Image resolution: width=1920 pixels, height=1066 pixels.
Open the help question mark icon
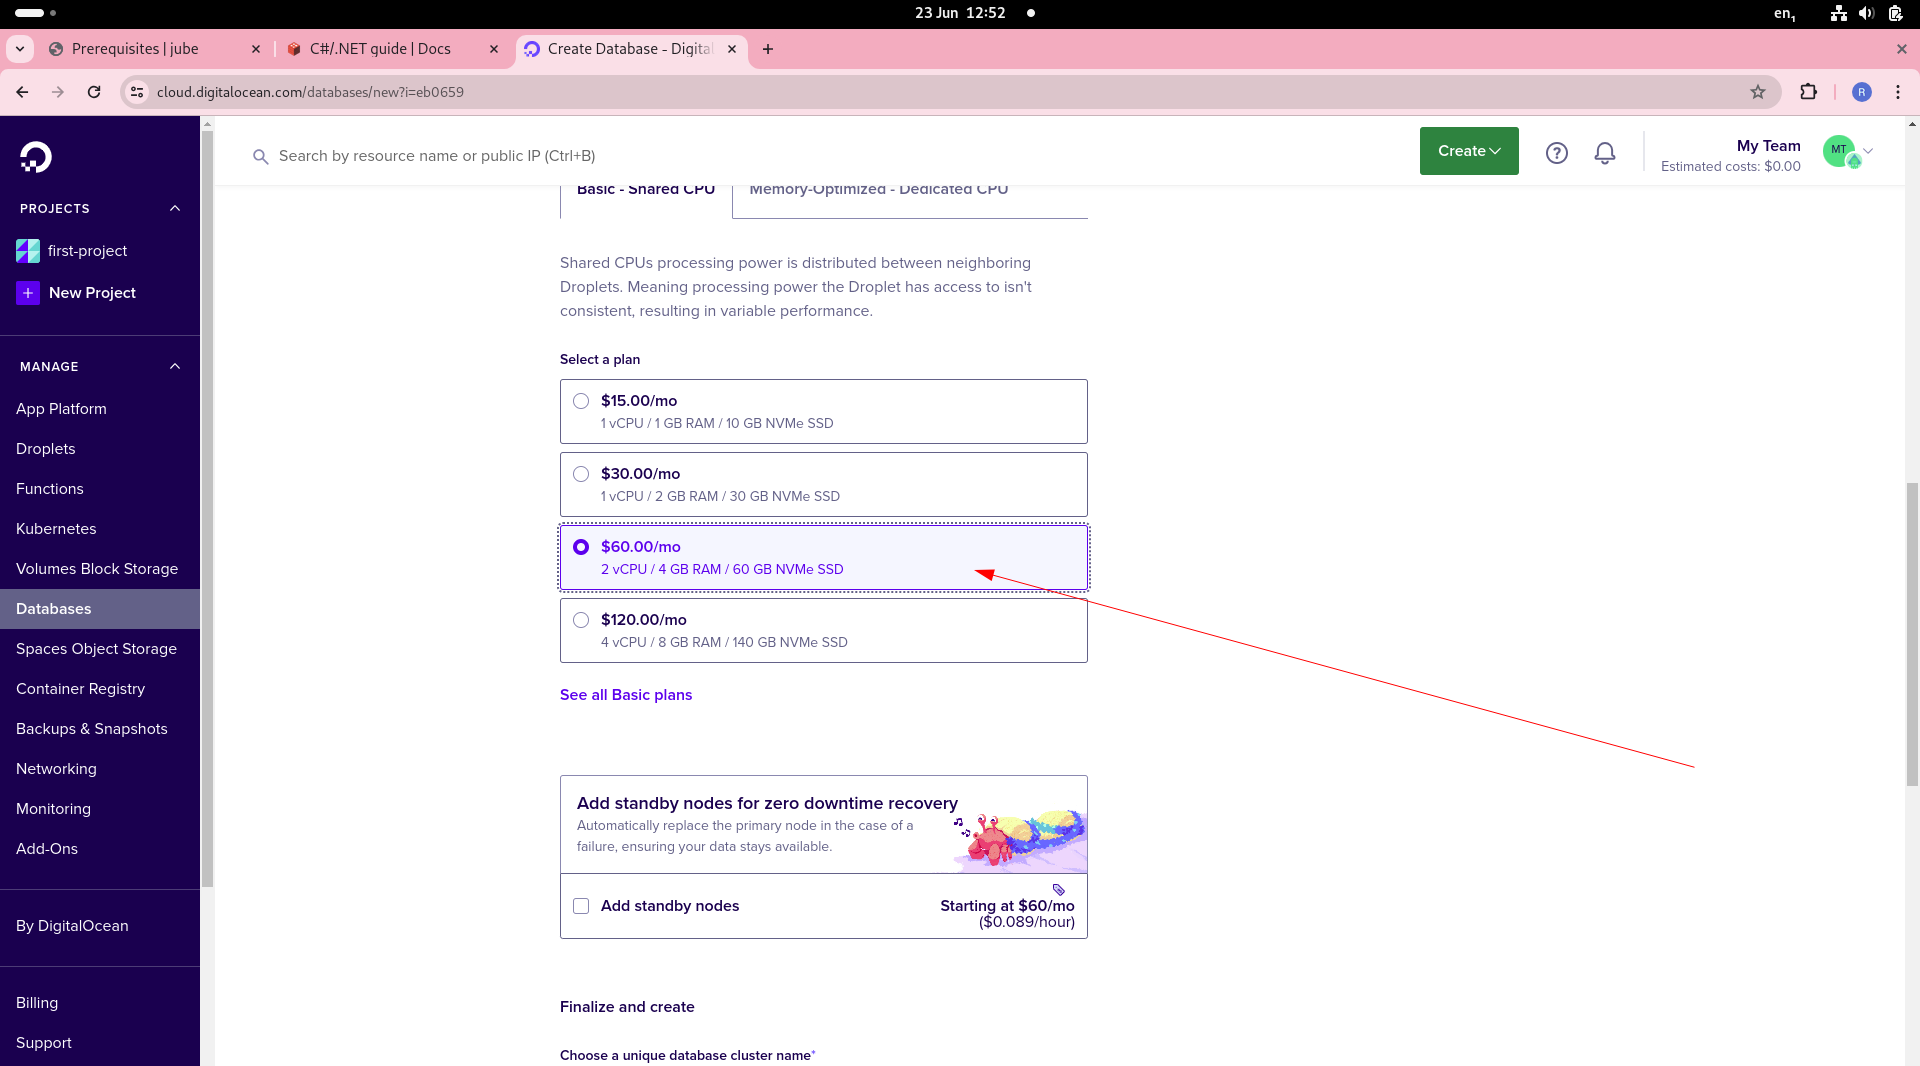coord(1557,153)
